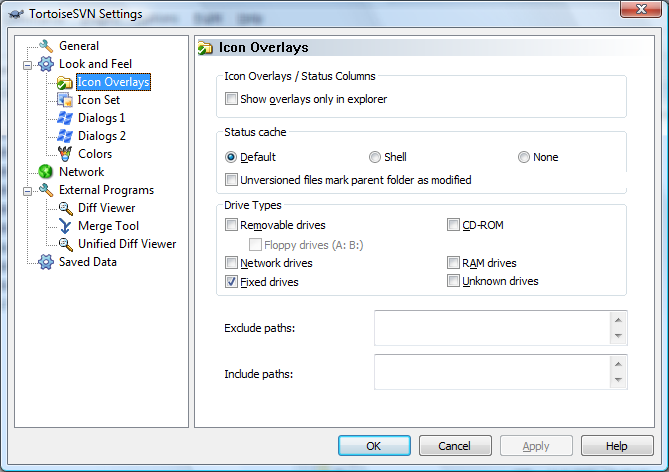Click the Help button
This screenshot has width=669, height=472.
point(617,446)
